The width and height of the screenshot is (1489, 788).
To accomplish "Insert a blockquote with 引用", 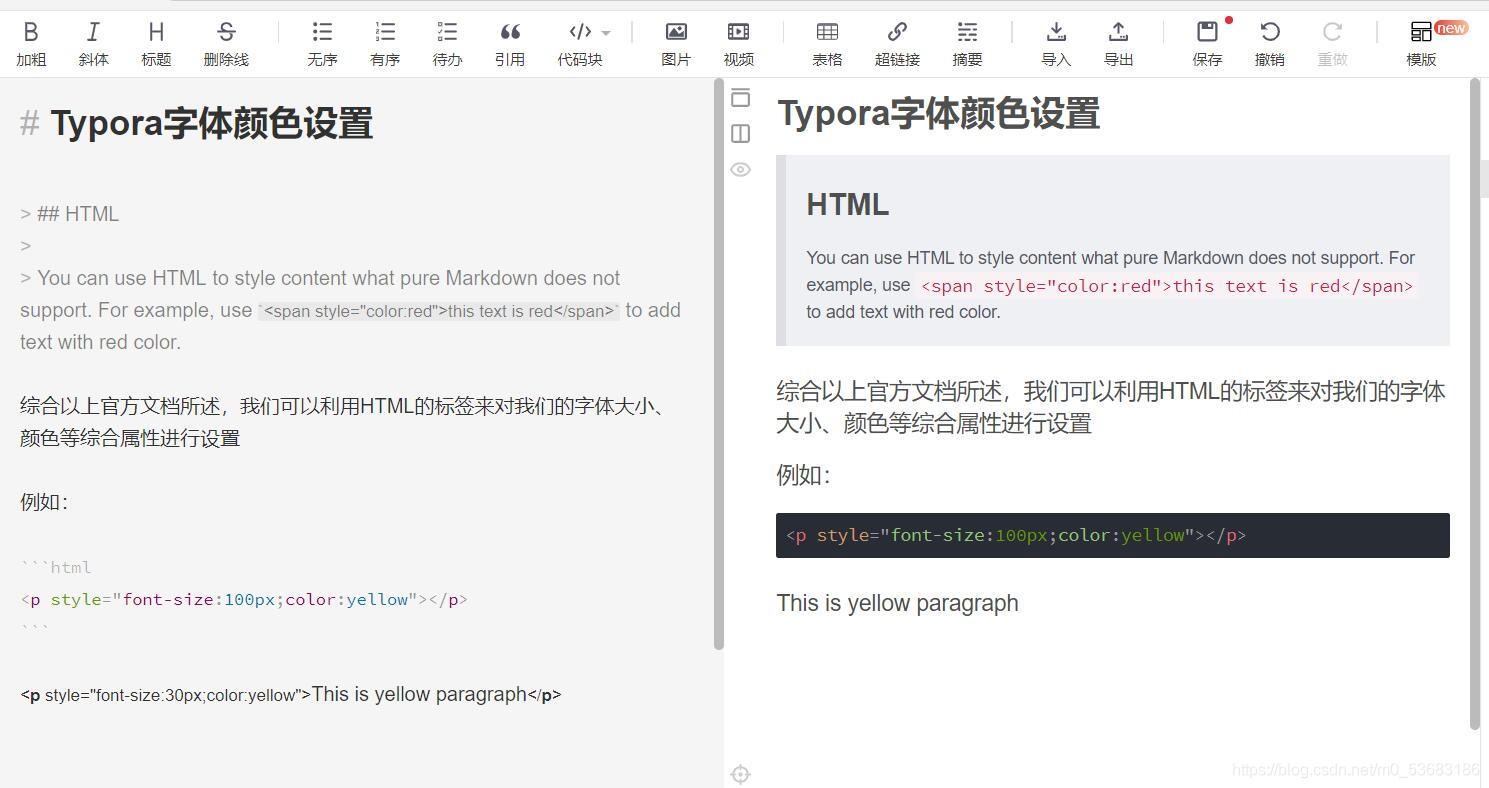I will [x=510, y=44].
